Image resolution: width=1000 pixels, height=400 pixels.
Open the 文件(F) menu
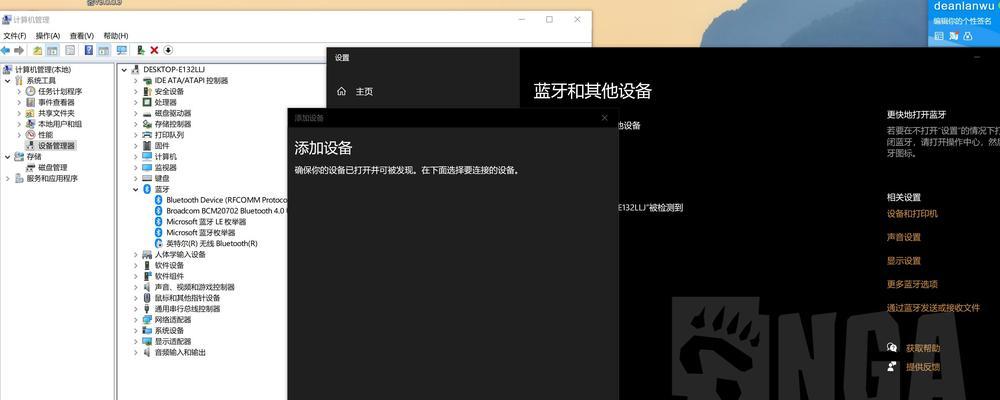[x=15, y=36]
